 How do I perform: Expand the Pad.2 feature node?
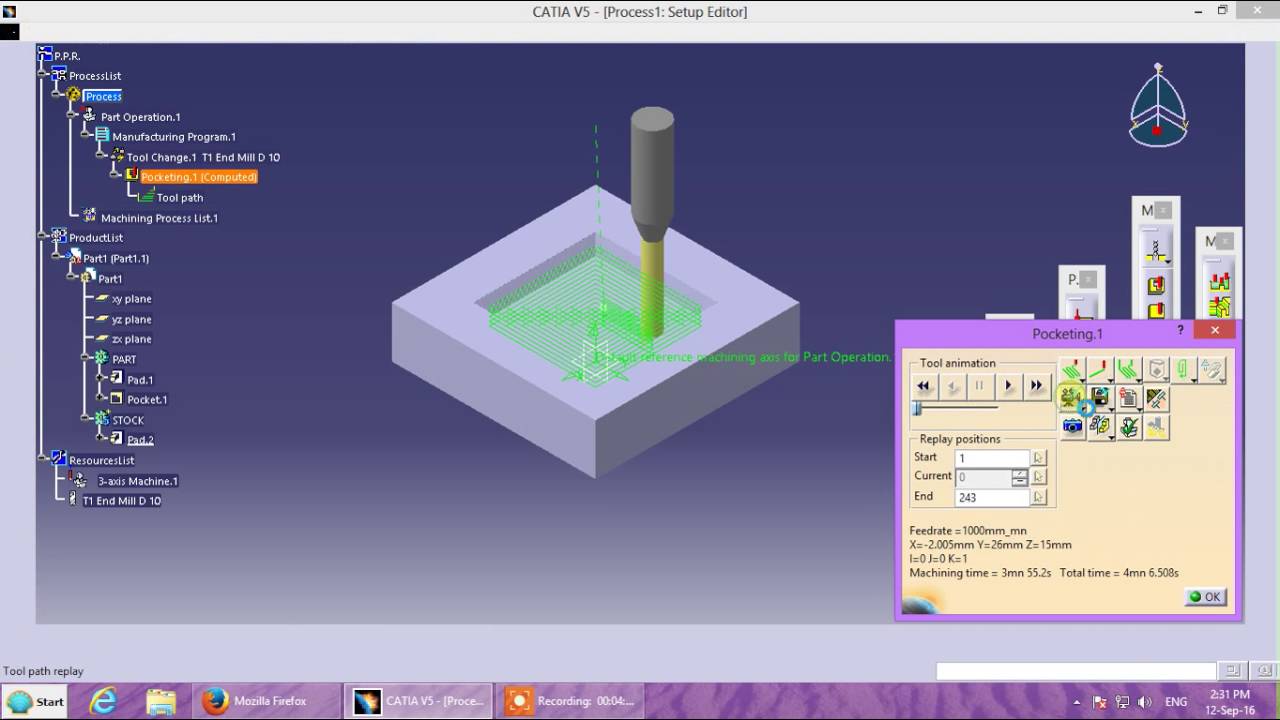tap(101, 439)
